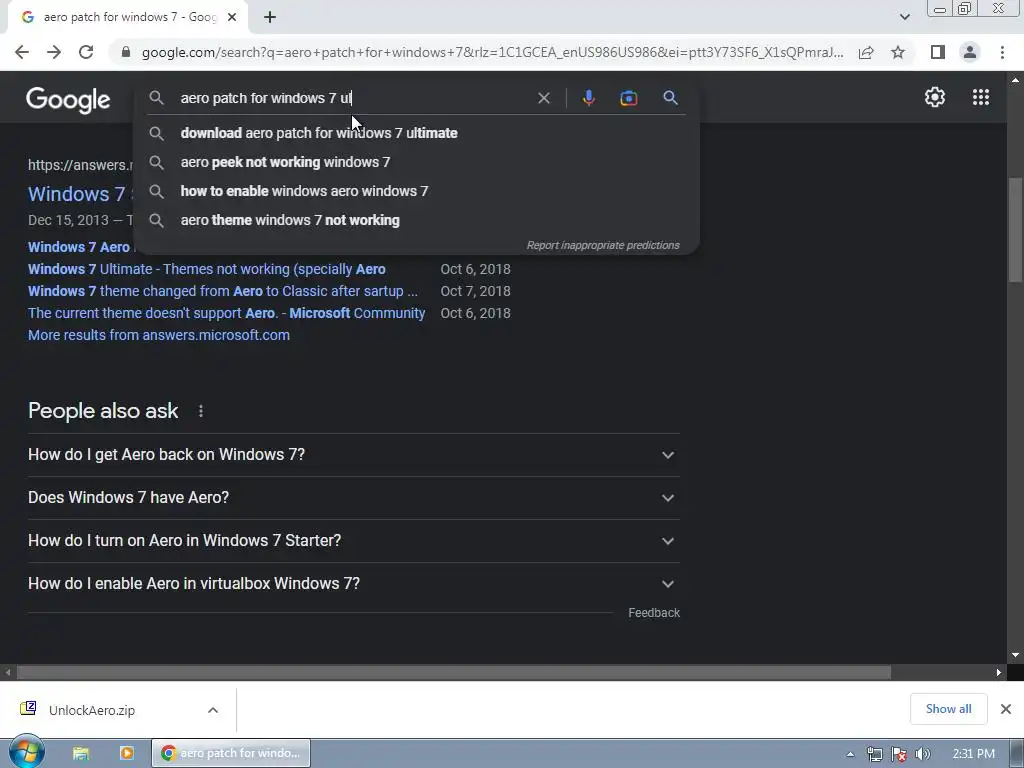Open Windows 7 Ultimate Themes not working link
Screen dimensions: 1024x768
(206, 269)
